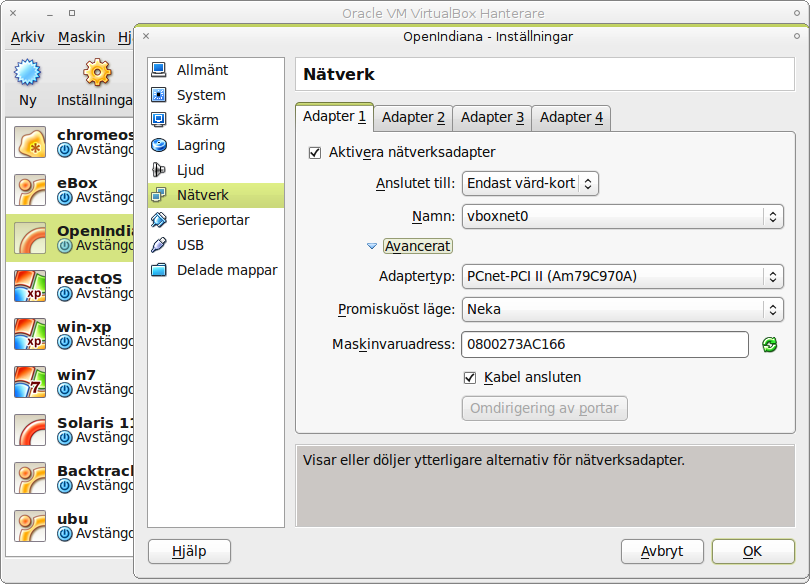Click the Ny (new machine) toolbar icon
The width and height of the screenshot is (810, 584).
[28, 74]
